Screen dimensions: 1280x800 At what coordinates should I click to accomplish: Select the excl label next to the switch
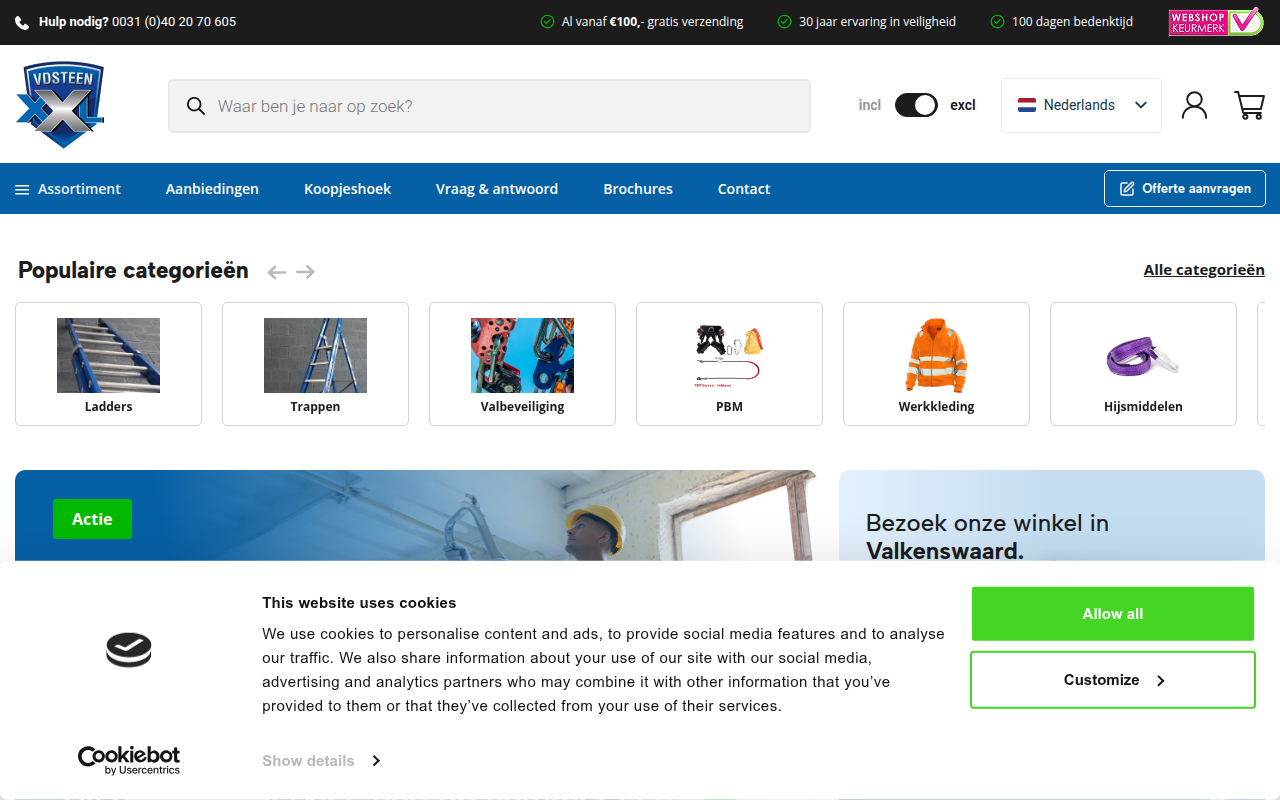click(x=963, y=105)
